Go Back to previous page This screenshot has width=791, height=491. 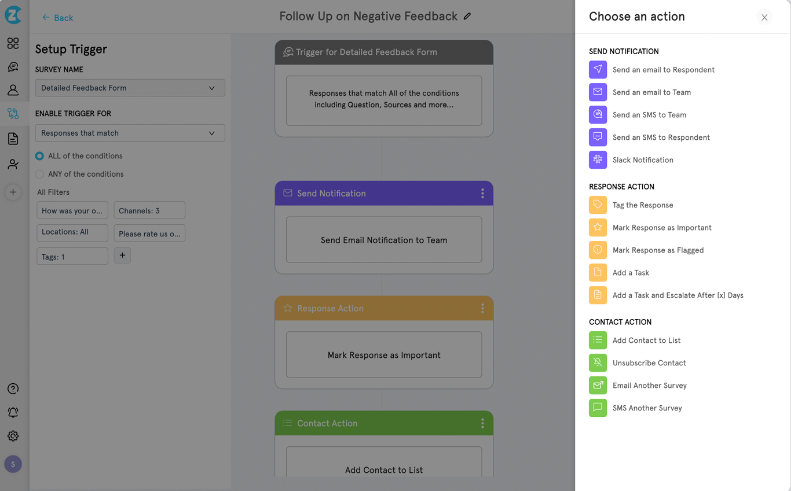[x=58, y=18]
